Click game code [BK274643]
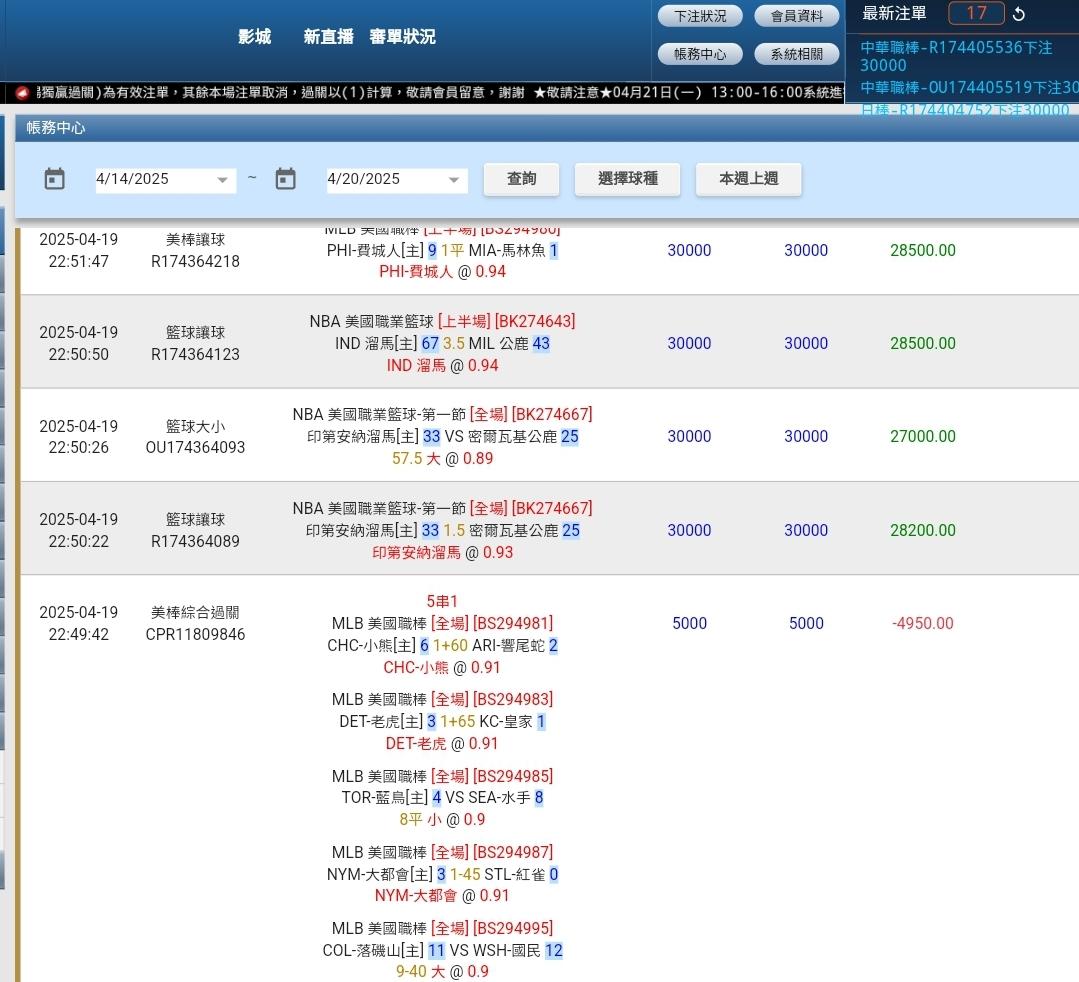 click(x=535, y=321)
